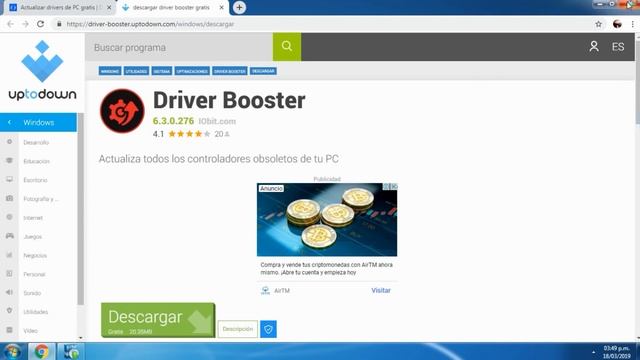640x360 pixels.
Task: Open the Video category
Action: coord(31,331)
